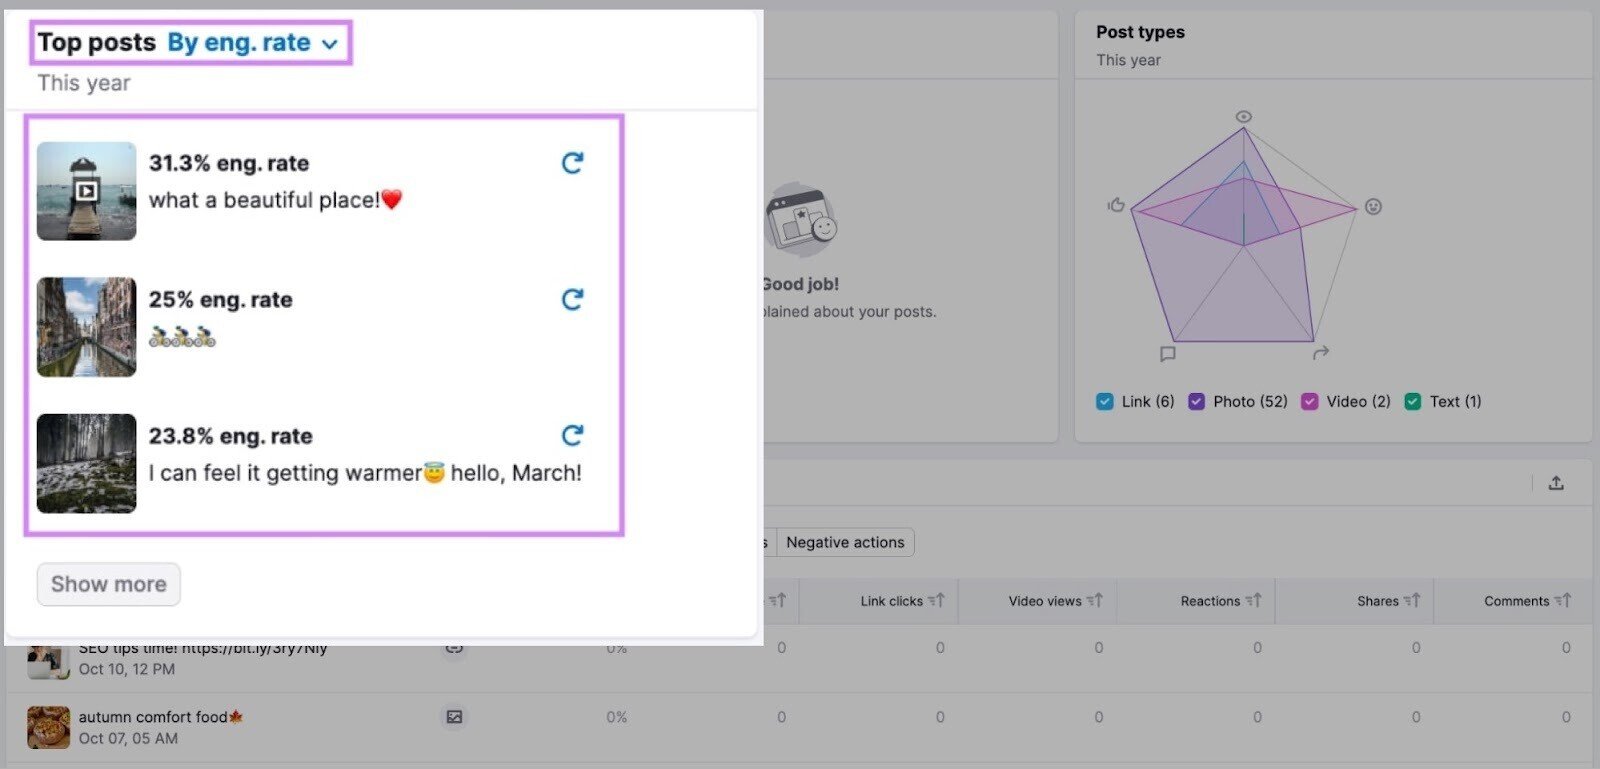Click the views eye icon on radar chart
The width and height of the screenshot is (1600, 769).
coord(1244,117)
